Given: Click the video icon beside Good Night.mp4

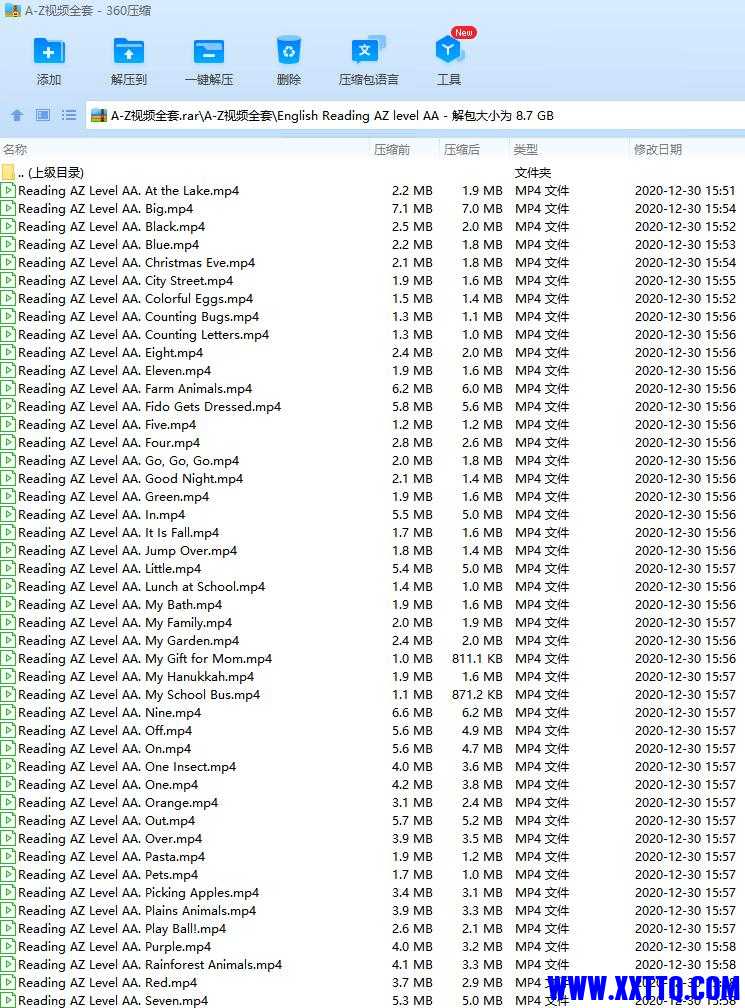Looking at the screenshot, I should (8, 478).
